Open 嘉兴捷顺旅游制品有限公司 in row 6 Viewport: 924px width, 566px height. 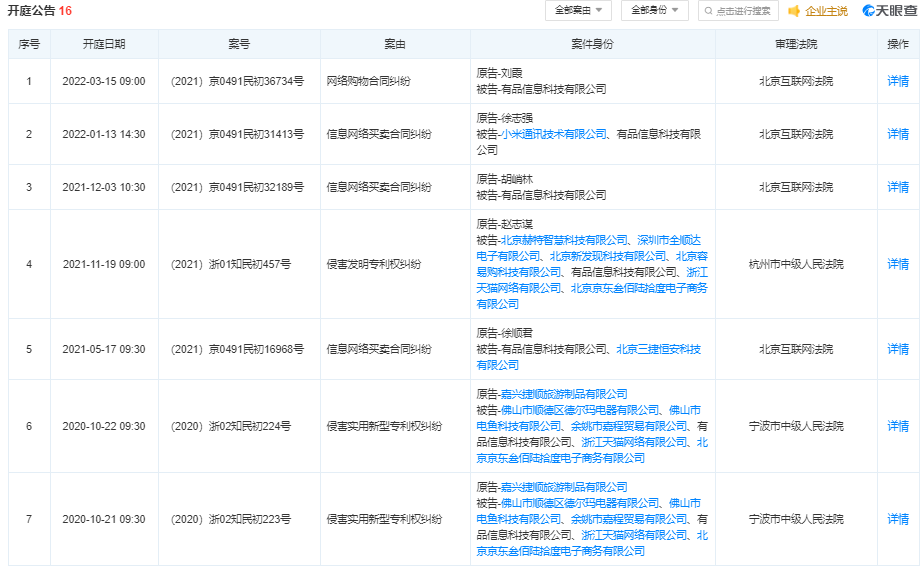point(564,394)
